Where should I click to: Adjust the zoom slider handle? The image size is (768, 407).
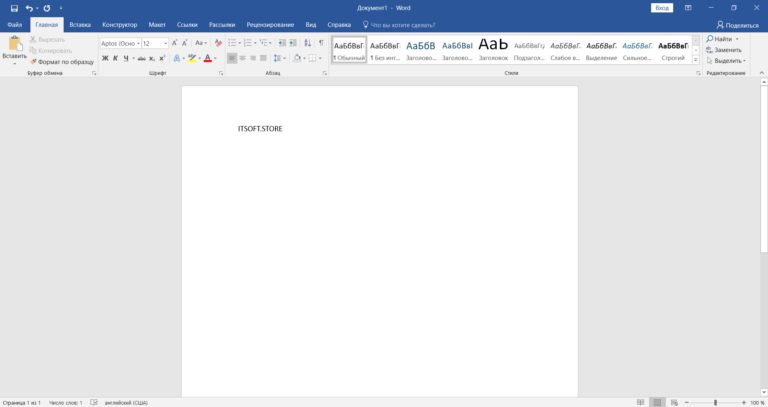(x=715, y=403)
